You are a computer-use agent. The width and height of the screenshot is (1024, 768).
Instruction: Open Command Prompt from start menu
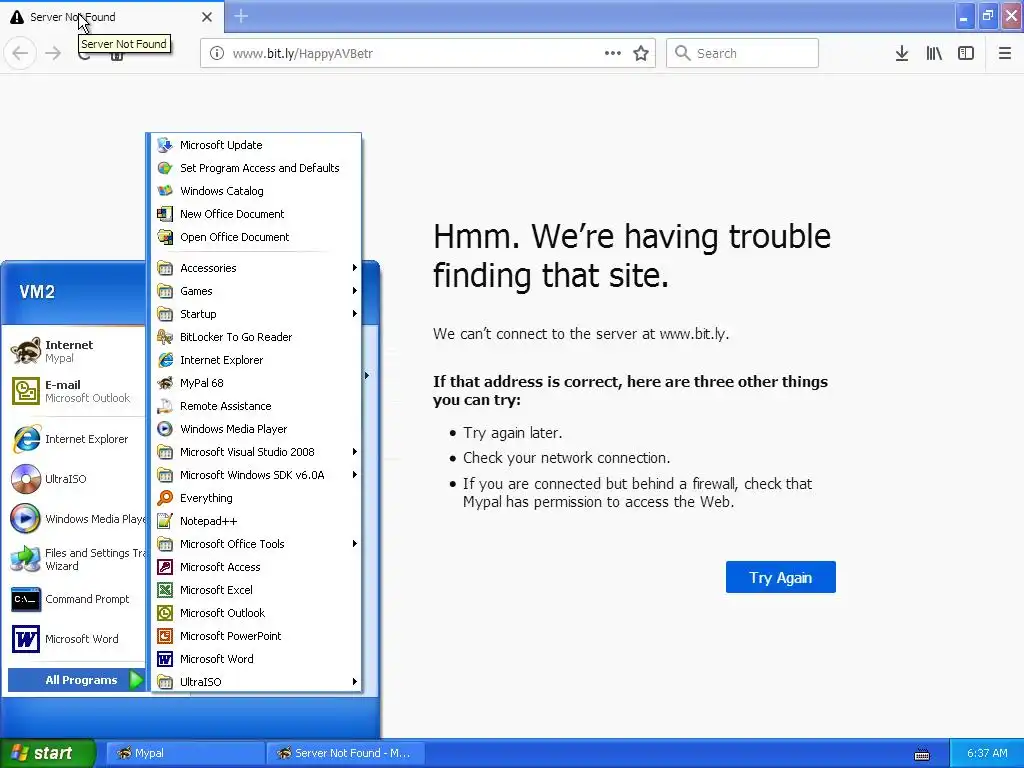coord(76,599)
